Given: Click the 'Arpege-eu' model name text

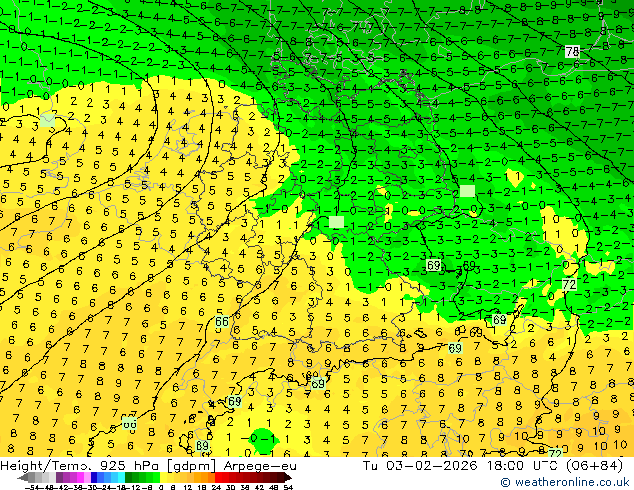Looking at the screenshot, I should [x=260, y=466].
